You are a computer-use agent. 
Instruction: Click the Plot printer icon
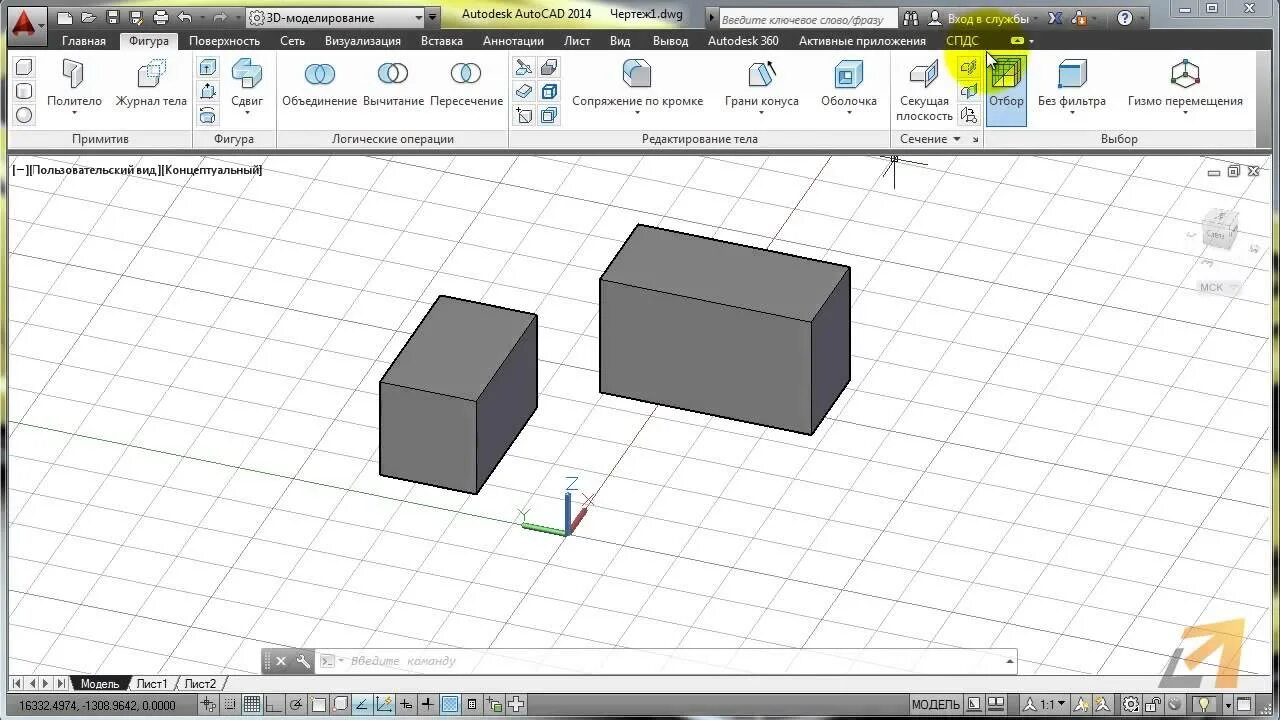[x=161, y=17]
